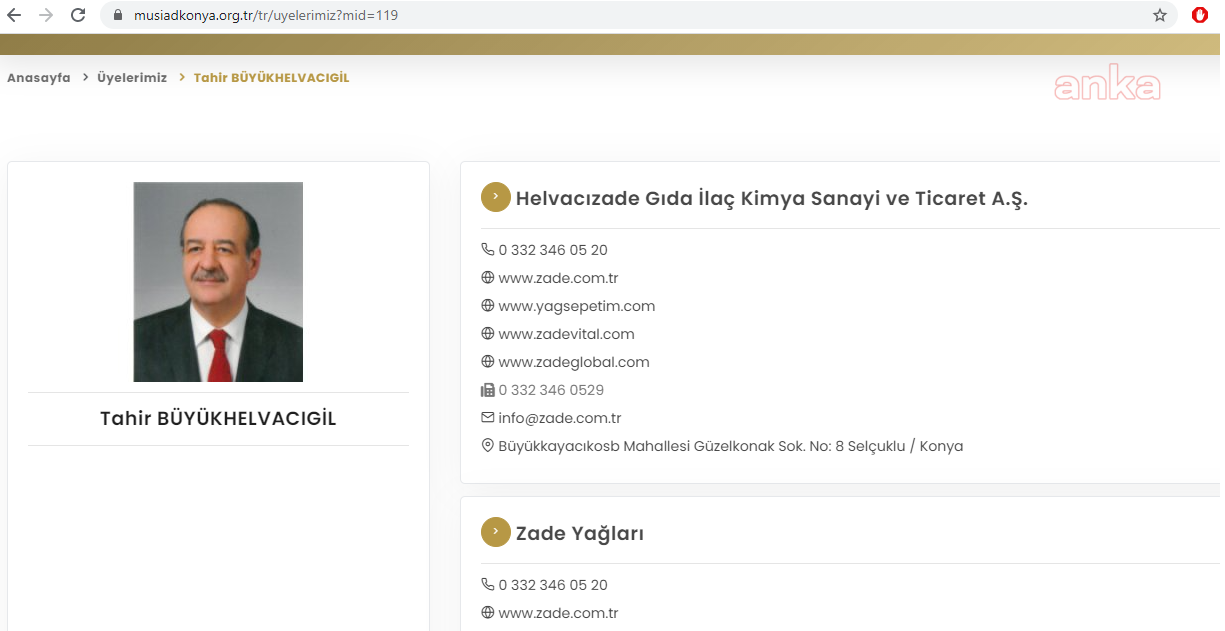Viewport: 1225px width, 631px height.
Task: Click info@zade.com.tr email address
Action: click(x=559, y=418)
